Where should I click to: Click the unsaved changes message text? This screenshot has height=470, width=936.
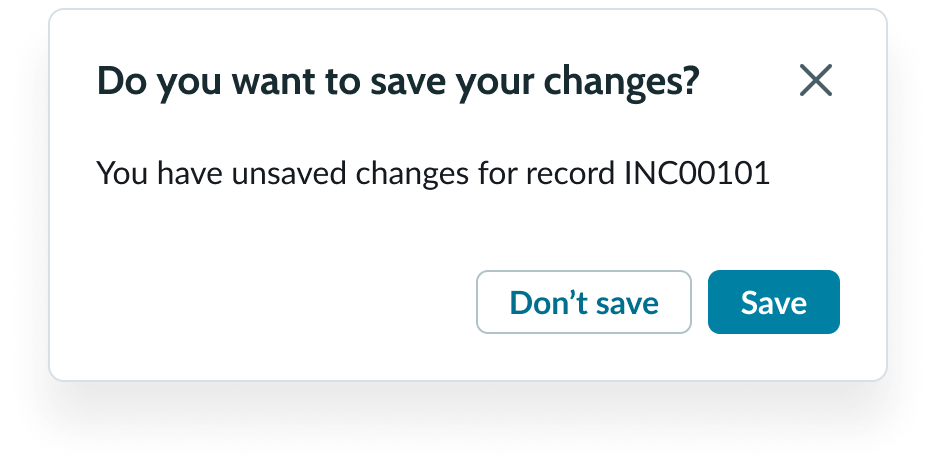coord(432,174)
